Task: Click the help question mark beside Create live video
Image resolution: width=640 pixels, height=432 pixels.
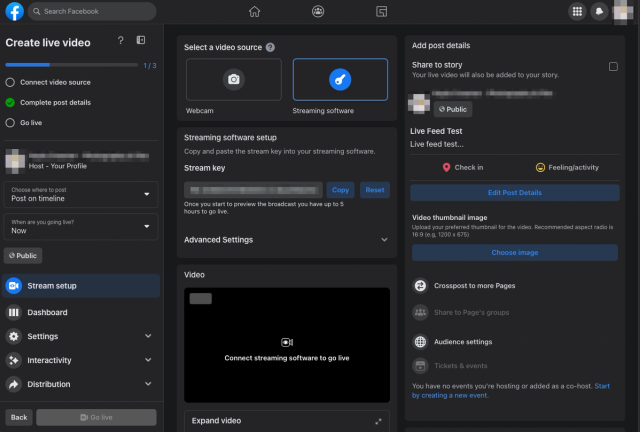Action: [x=120, y=40]
